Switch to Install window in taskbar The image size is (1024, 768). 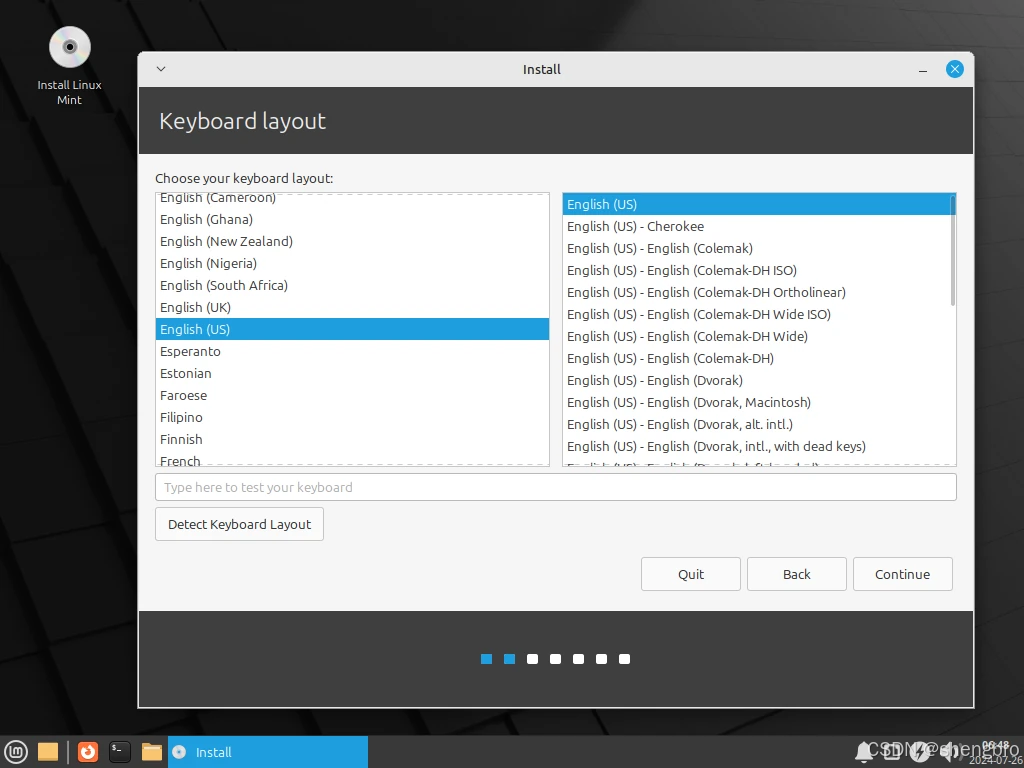pos(267,752)
